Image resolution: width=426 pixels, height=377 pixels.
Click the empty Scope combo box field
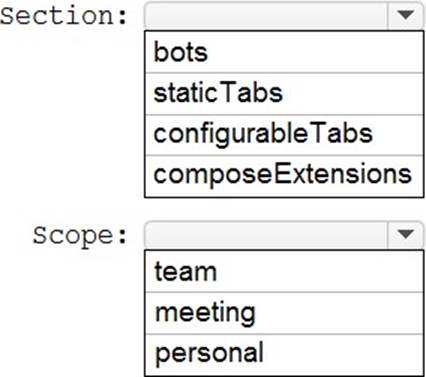[266, 234]
